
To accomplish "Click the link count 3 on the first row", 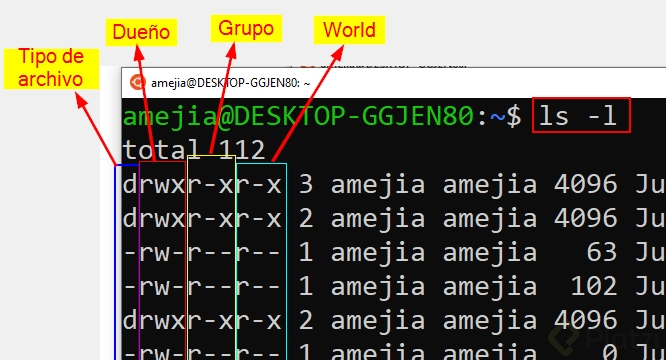I will [x=306, y=184].
